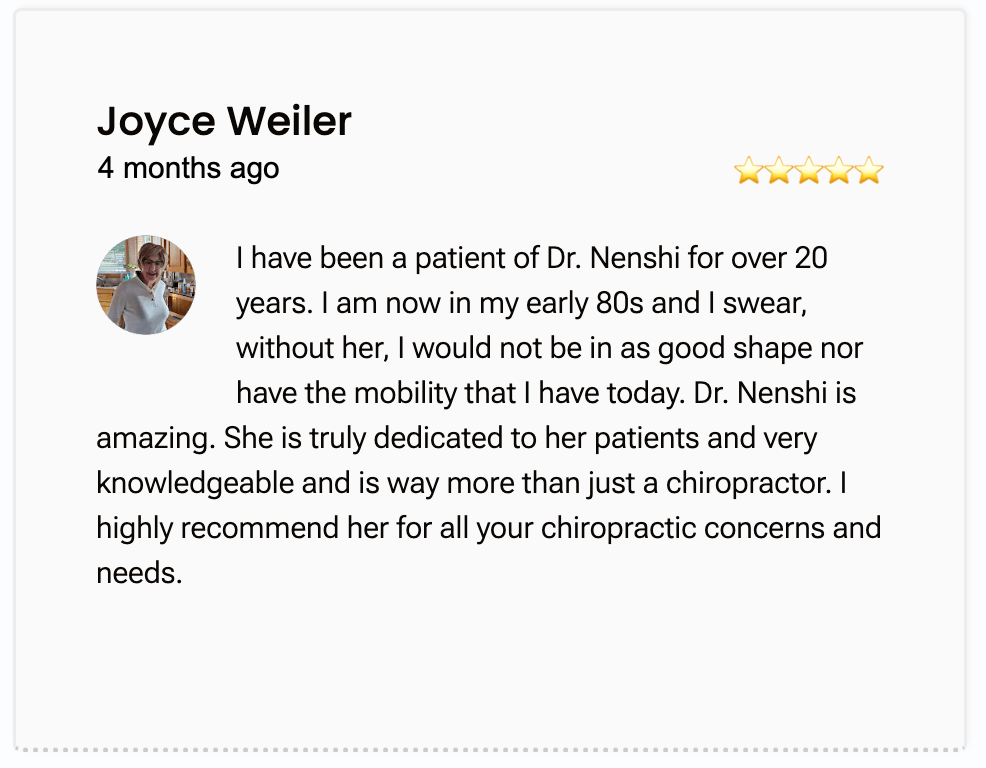Click the first star in the rating
The image size is (986, 768).
coord(748,170)
